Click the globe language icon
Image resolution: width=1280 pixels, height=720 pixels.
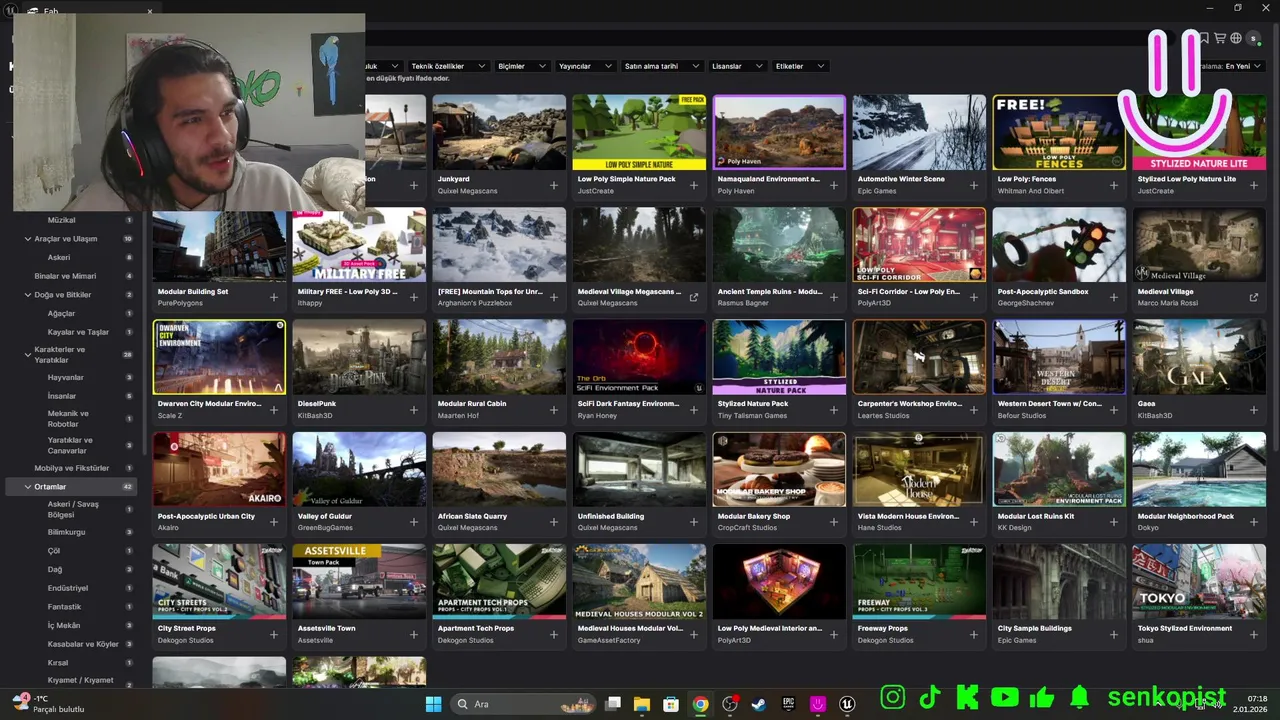[x=1236, y=38]
